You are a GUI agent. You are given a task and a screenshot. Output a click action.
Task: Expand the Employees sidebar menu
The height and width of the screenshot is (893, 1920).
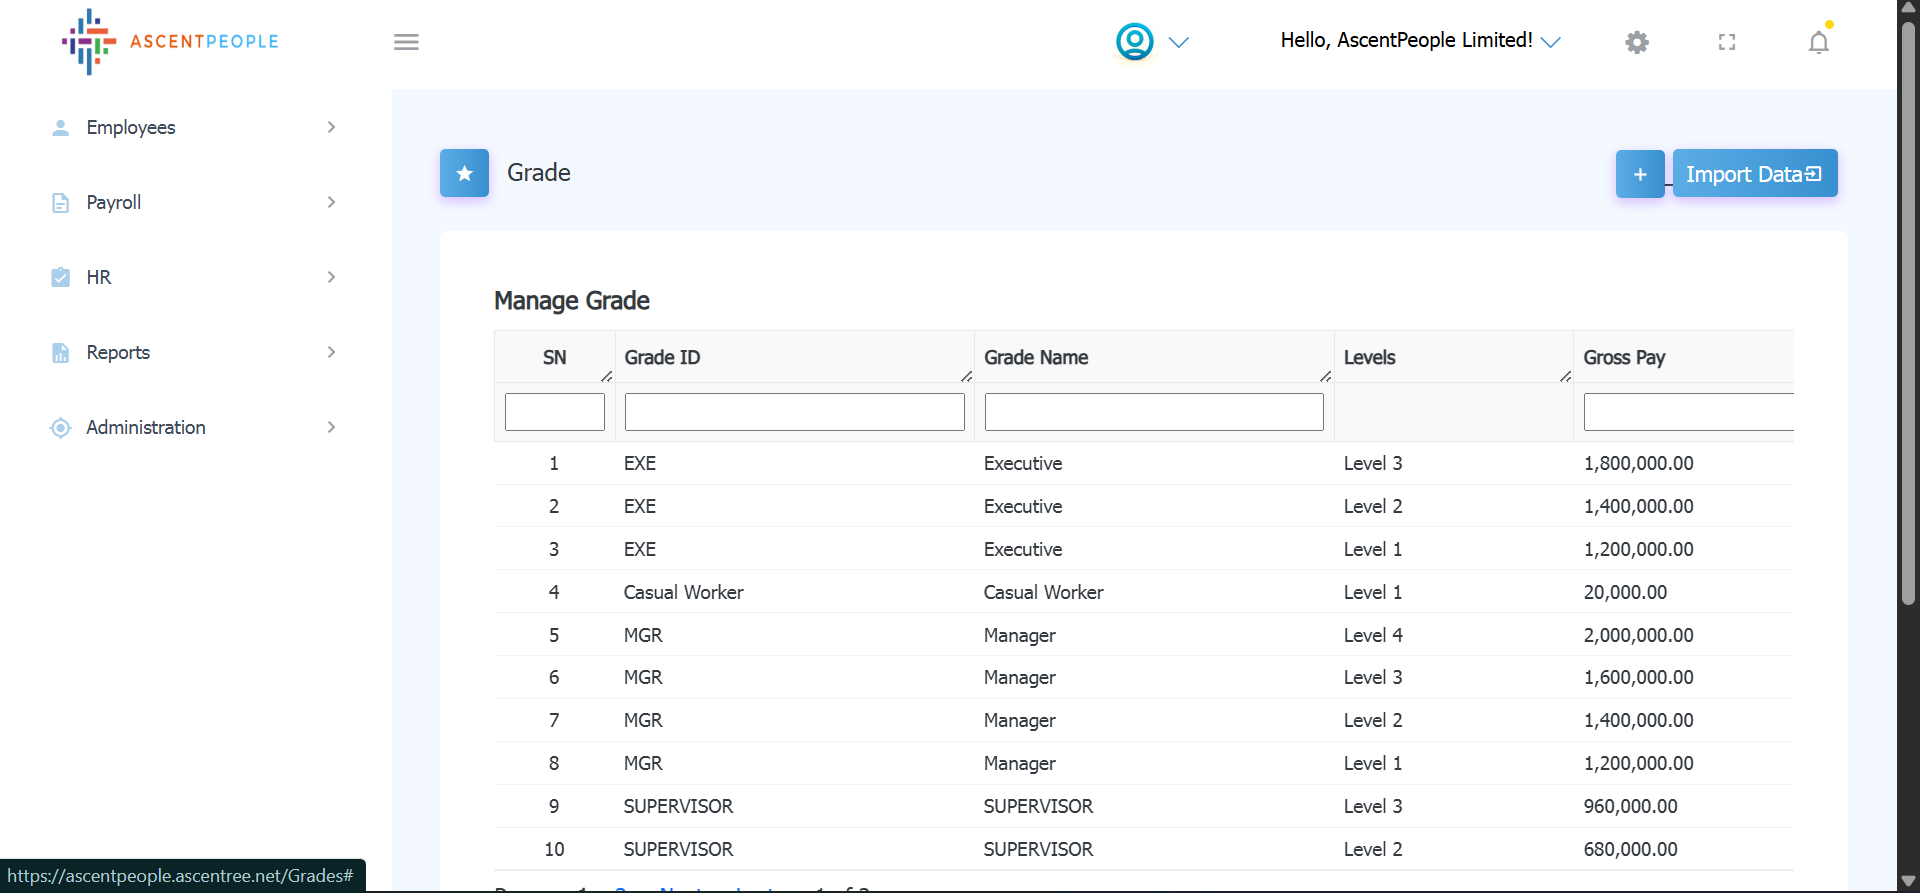pyautogui.click(x=131, y=127)
